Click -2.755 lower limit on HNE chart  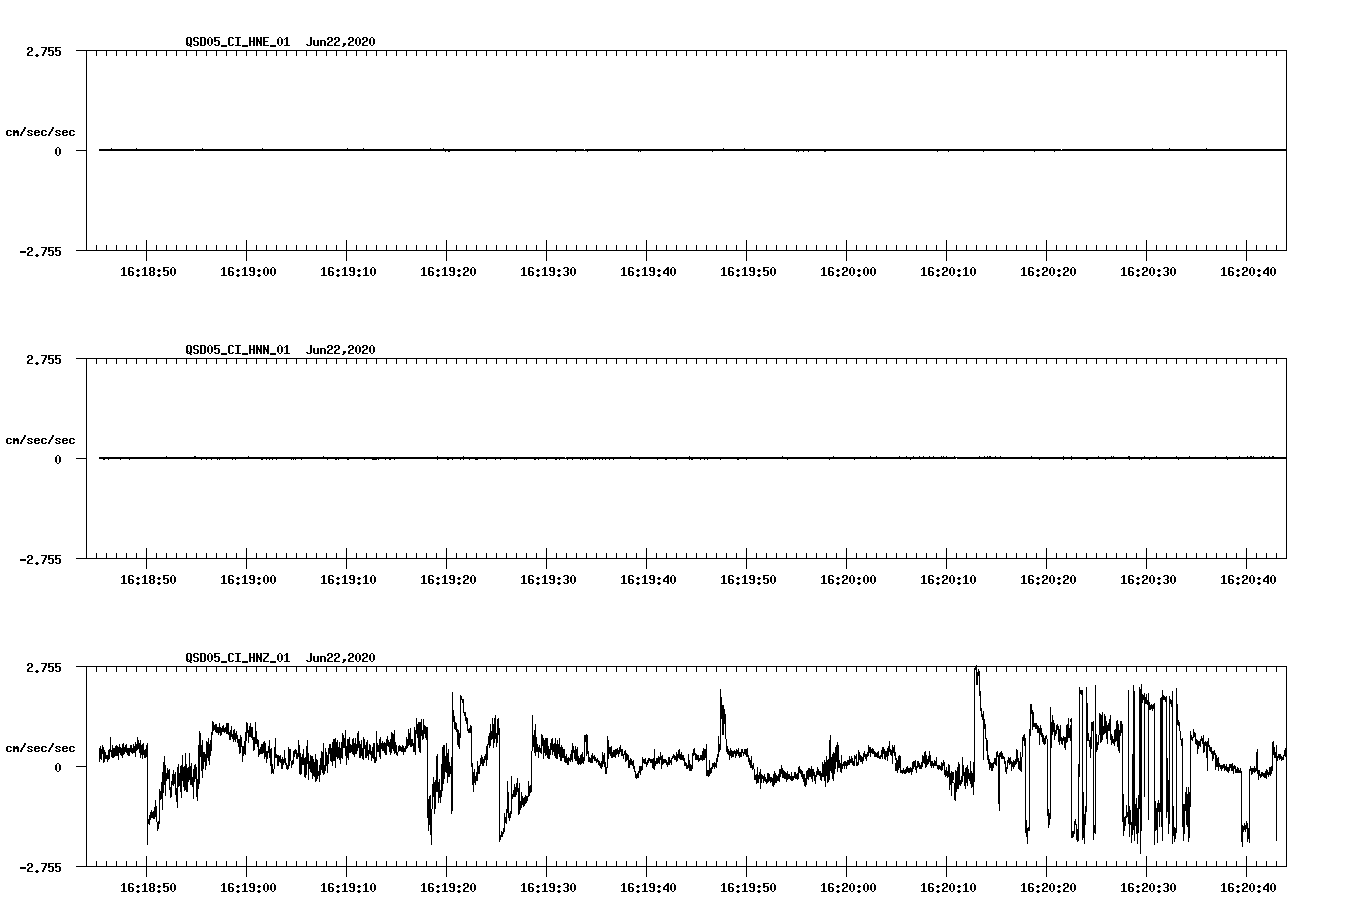[x=41, y=251]
